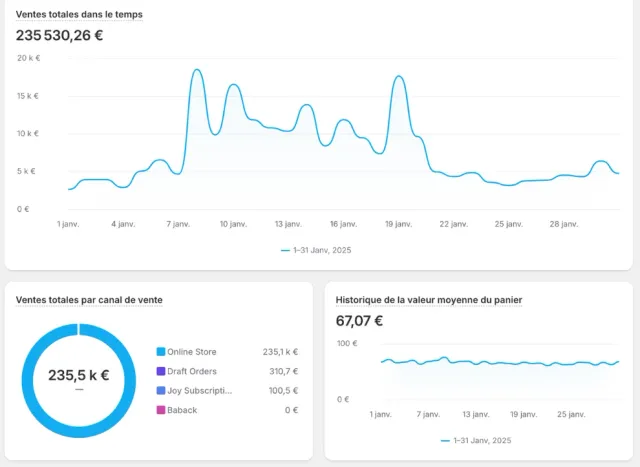
Task: Click the '28 janv.' sales axis label
Action: tap(564, 224)
